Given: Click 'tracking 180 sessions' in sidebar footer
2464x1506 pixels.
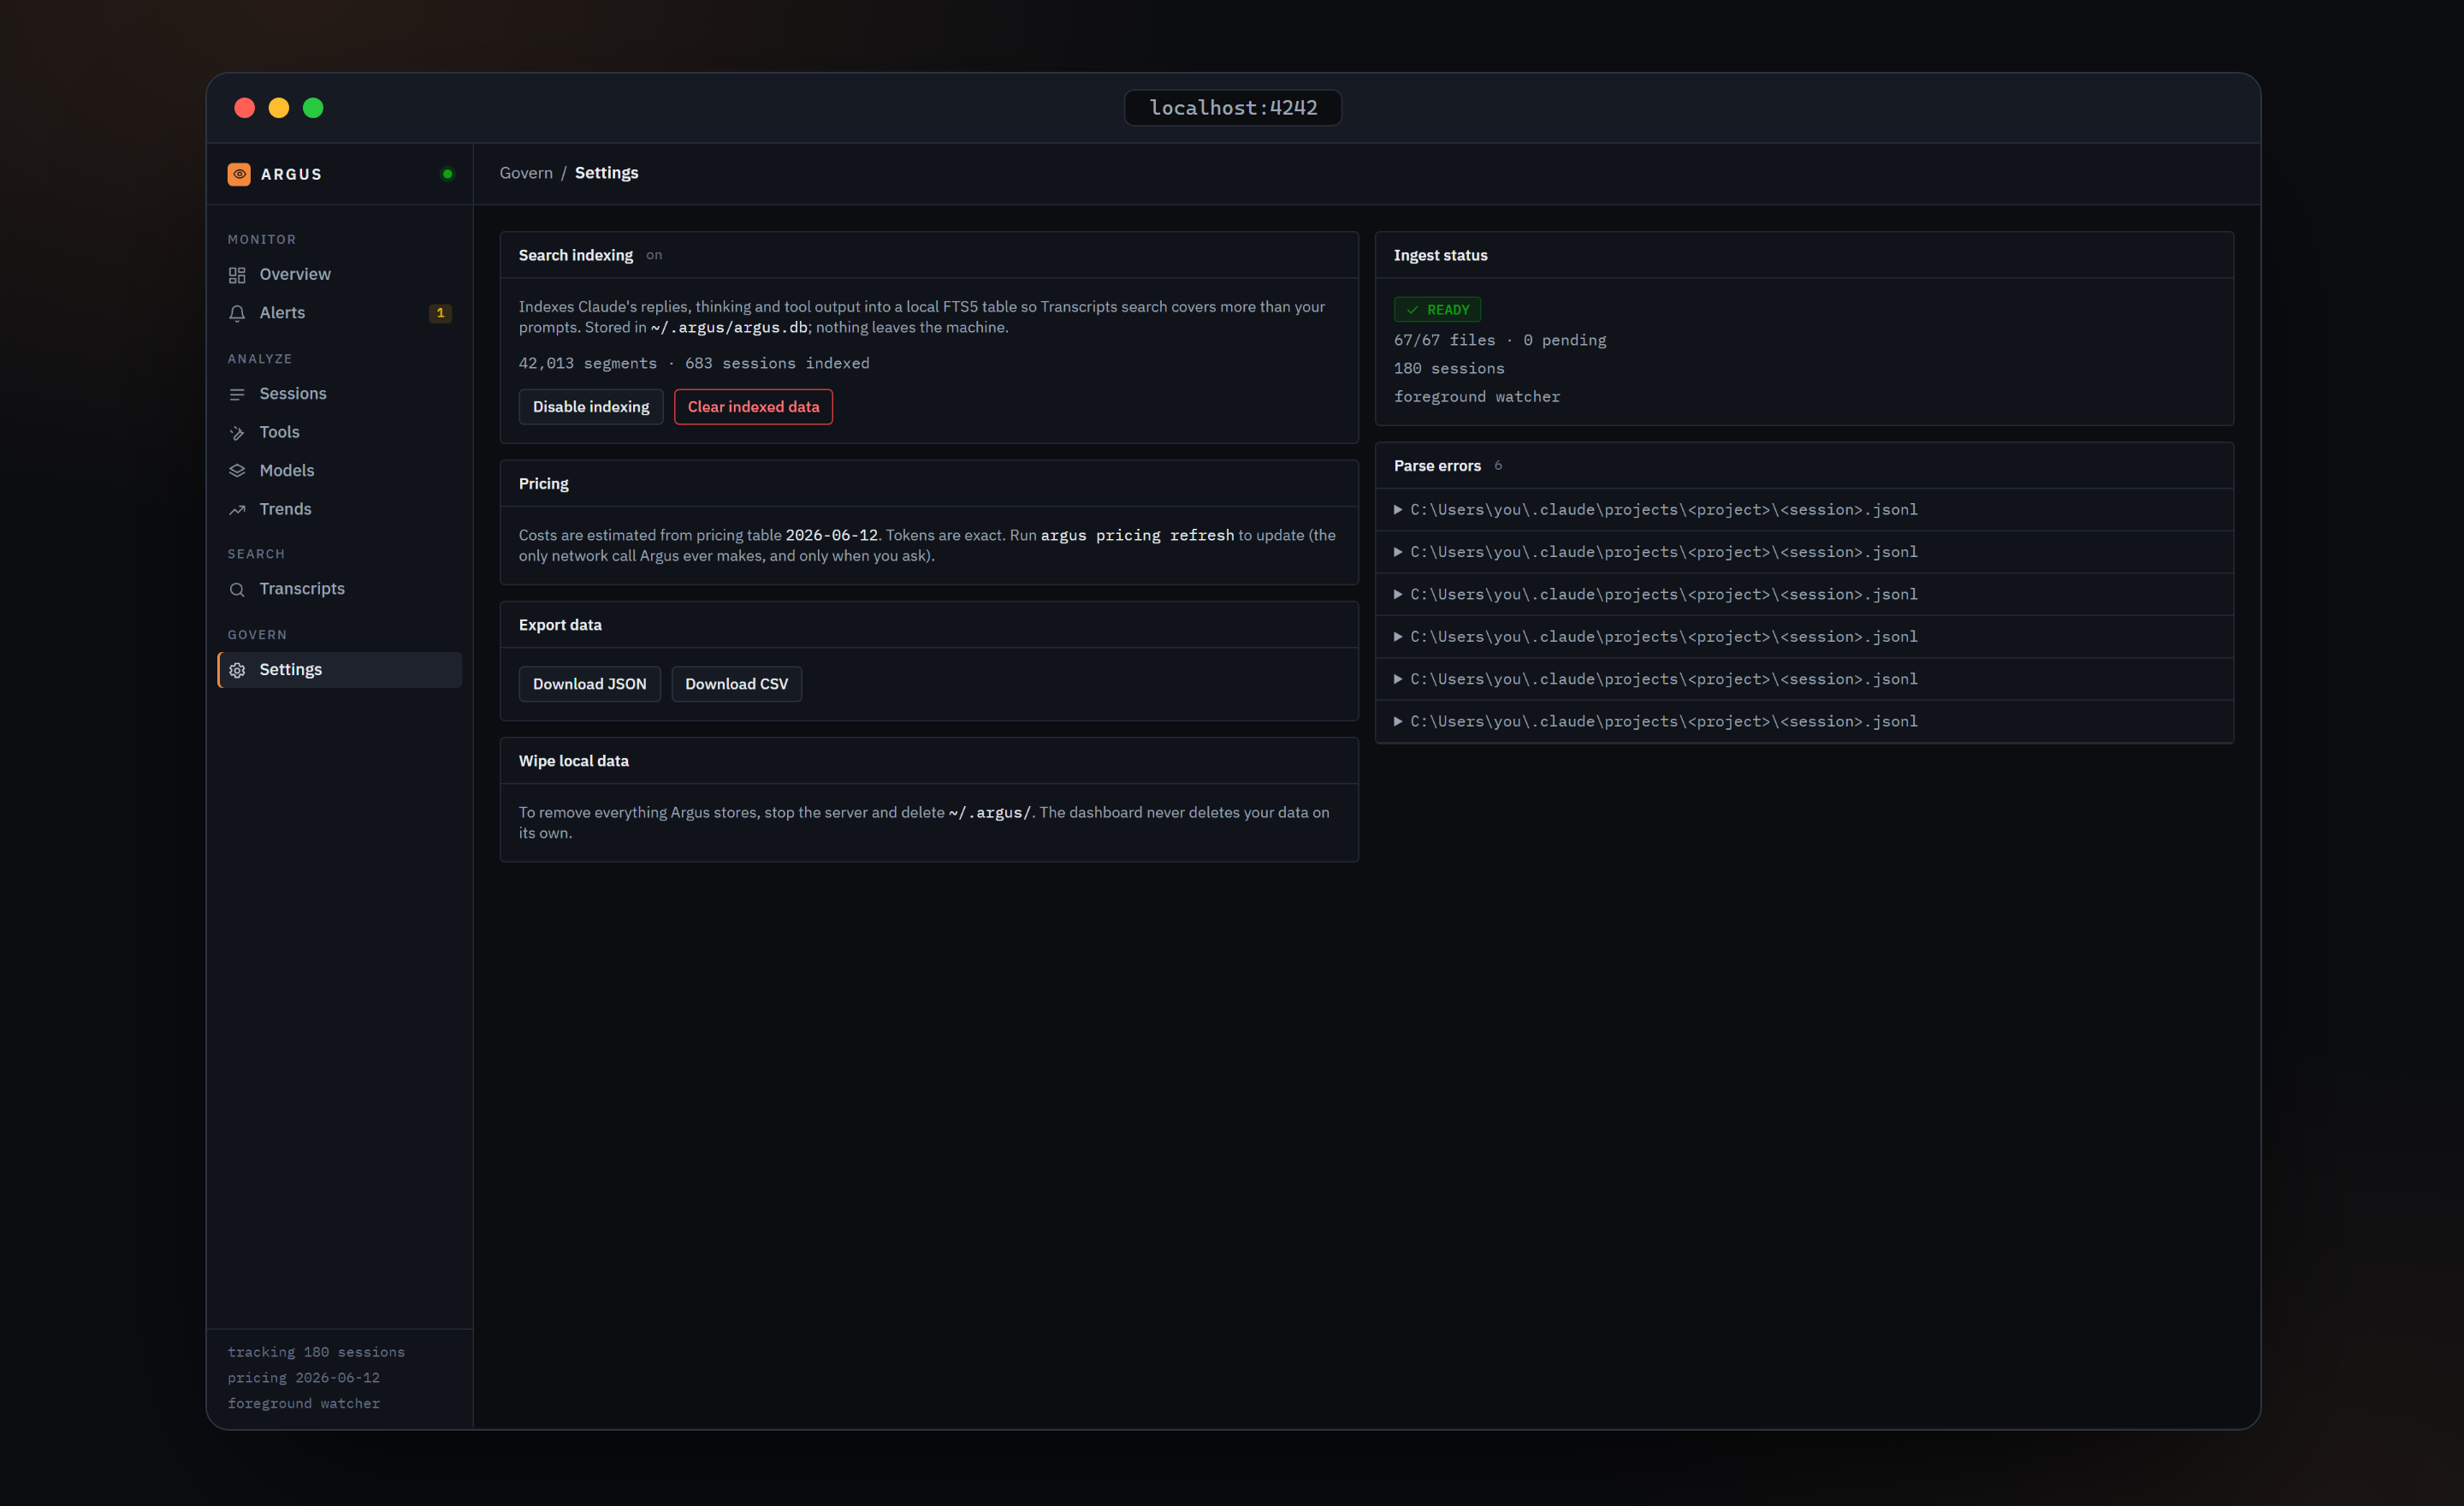Looking at the screenshot, I should coord(316,1352).
